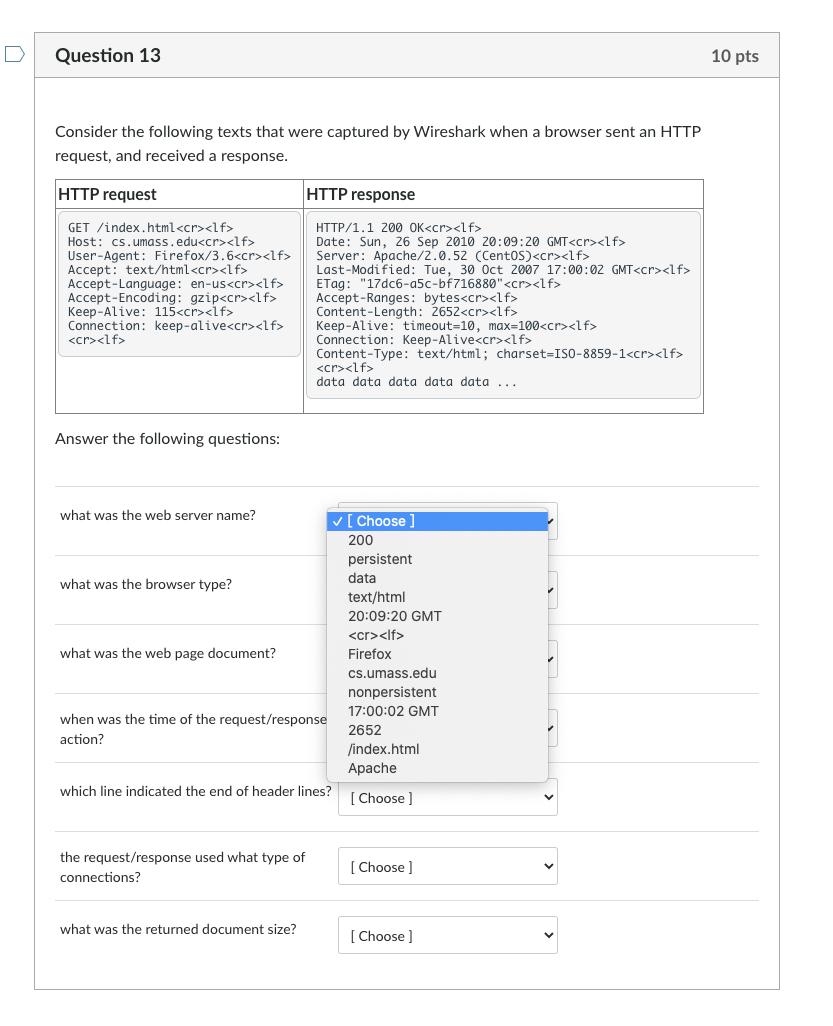Click the 'data data data data data ...' line
The image size is (833, 1026).
[x=417, y=382]
